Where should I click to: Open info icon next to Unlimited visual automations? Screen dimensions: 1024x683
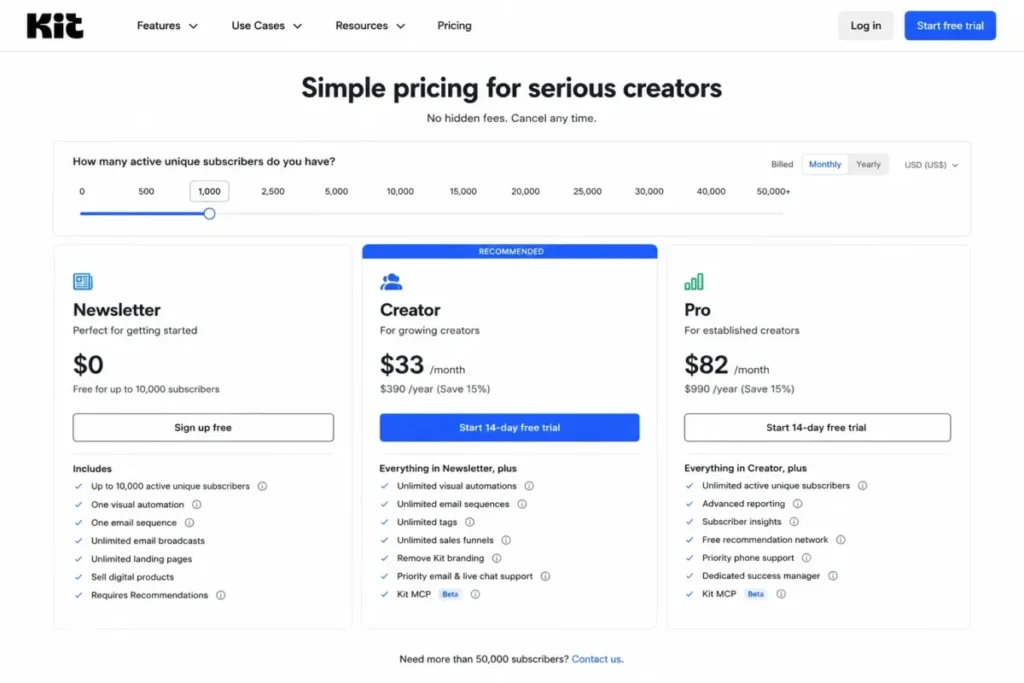529,486
